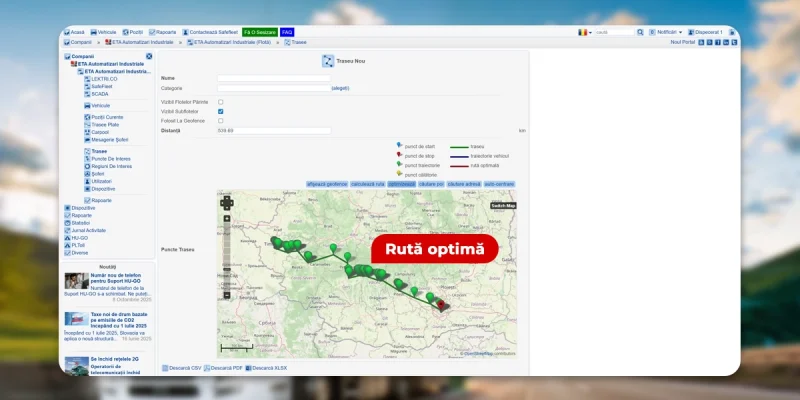Open Utilizatori in the sidebar
This screenshot has width=800, height=400.
coord(98,181)
